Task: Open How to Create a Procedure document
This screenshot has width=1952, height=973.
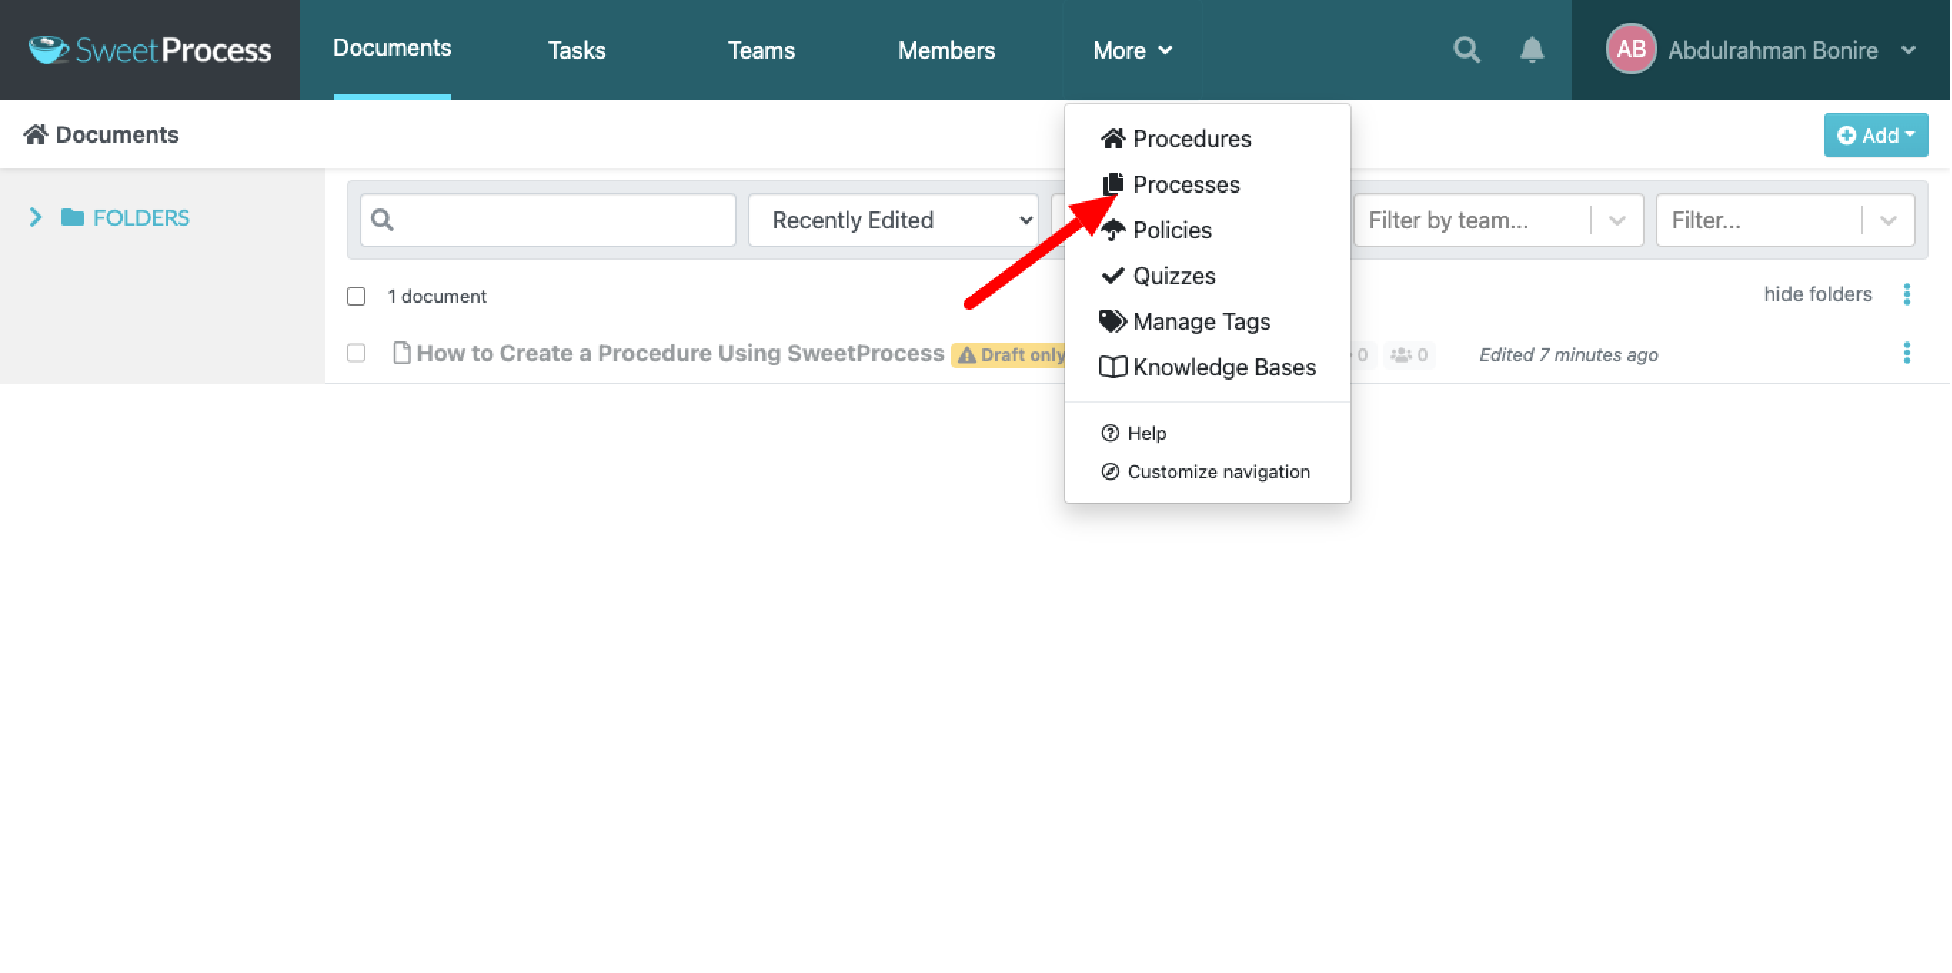Action: [680, 353]
